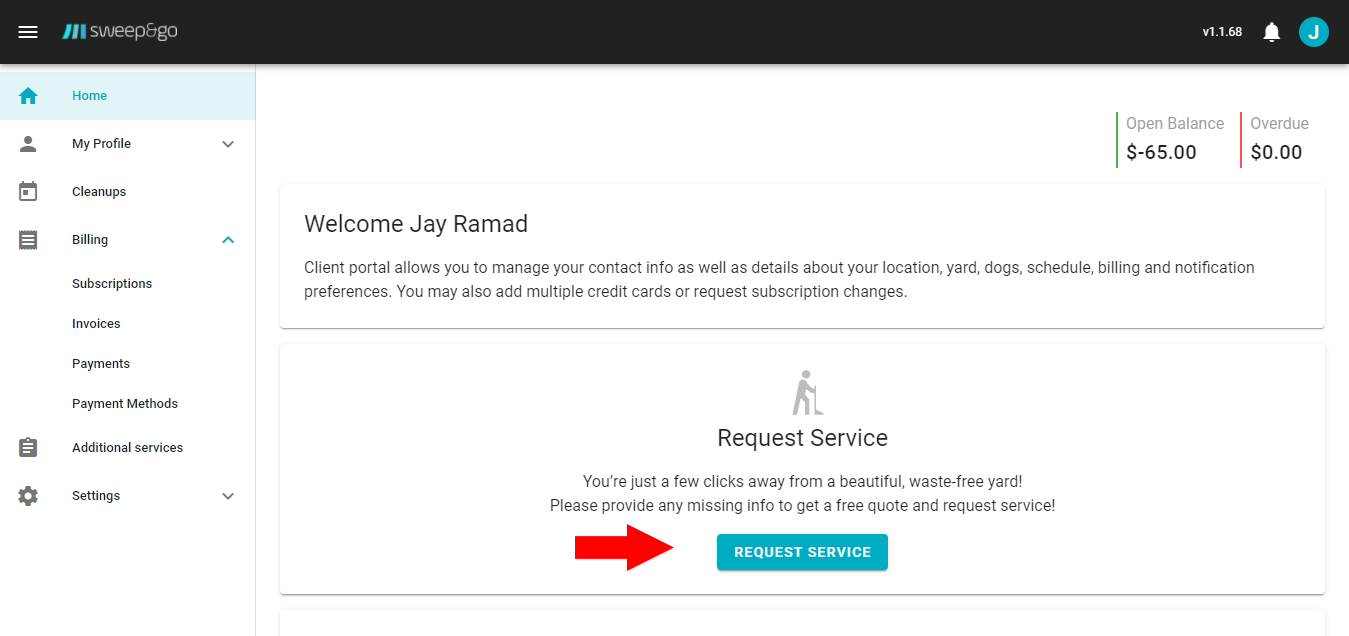The height and width of the screenshot is (636, 1349).
Task: Click the sweep&go logo in the header
Action: [x=120, y=31]
